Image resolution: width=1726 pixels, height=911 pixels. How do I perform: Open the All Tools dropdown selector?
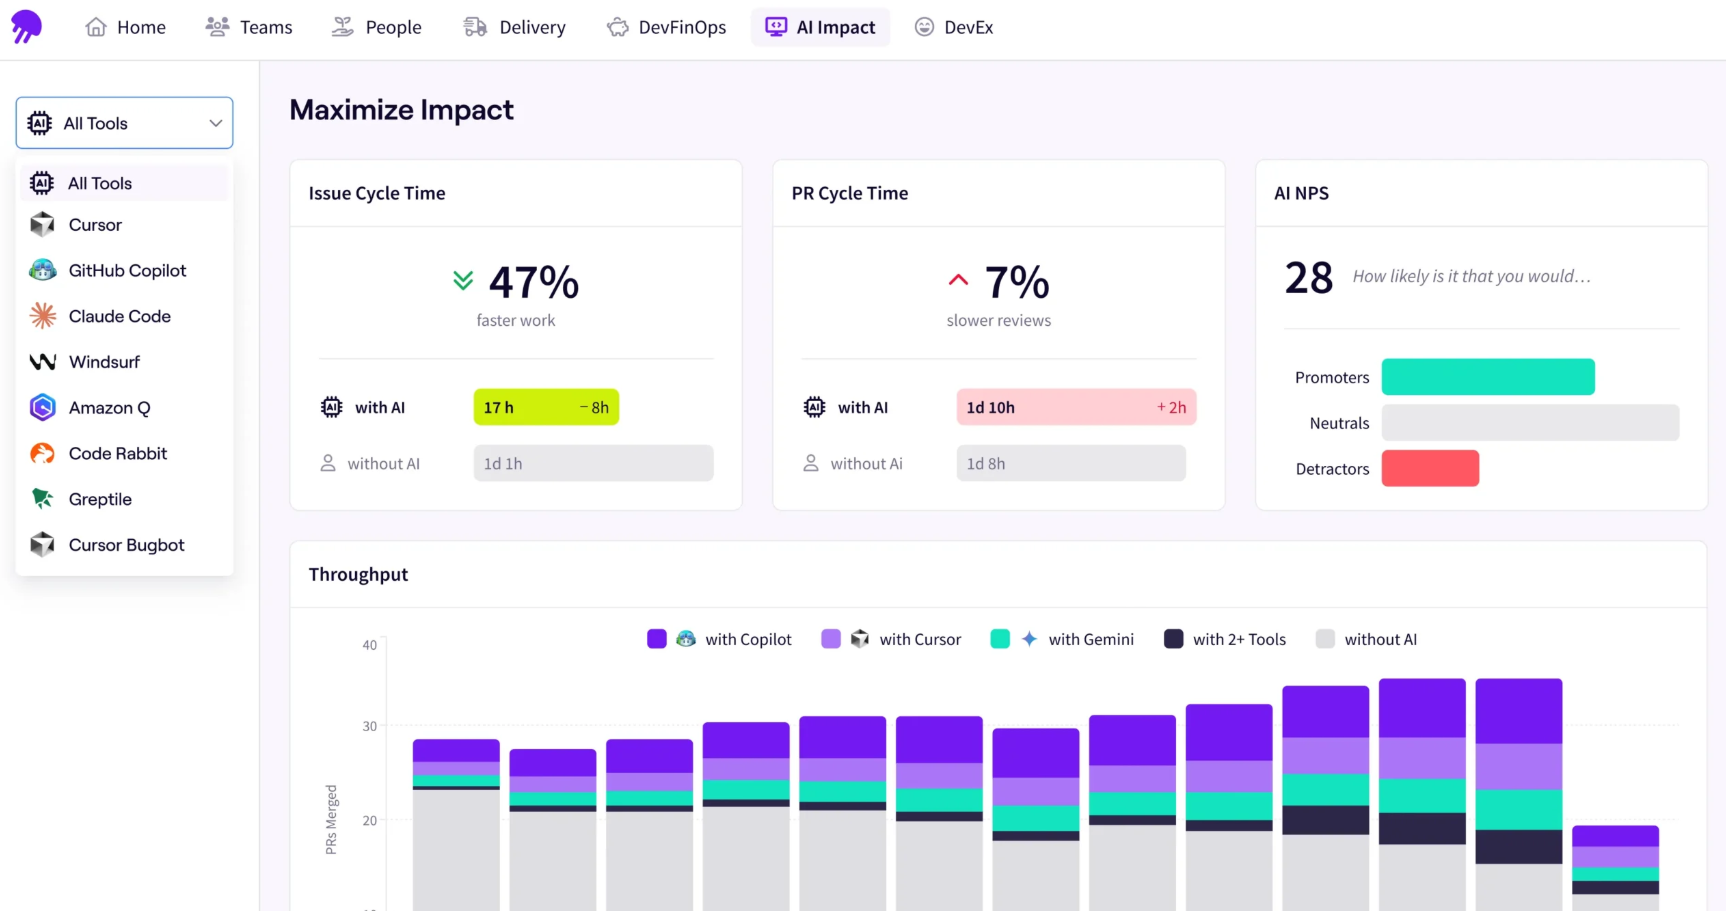point(124,123)
